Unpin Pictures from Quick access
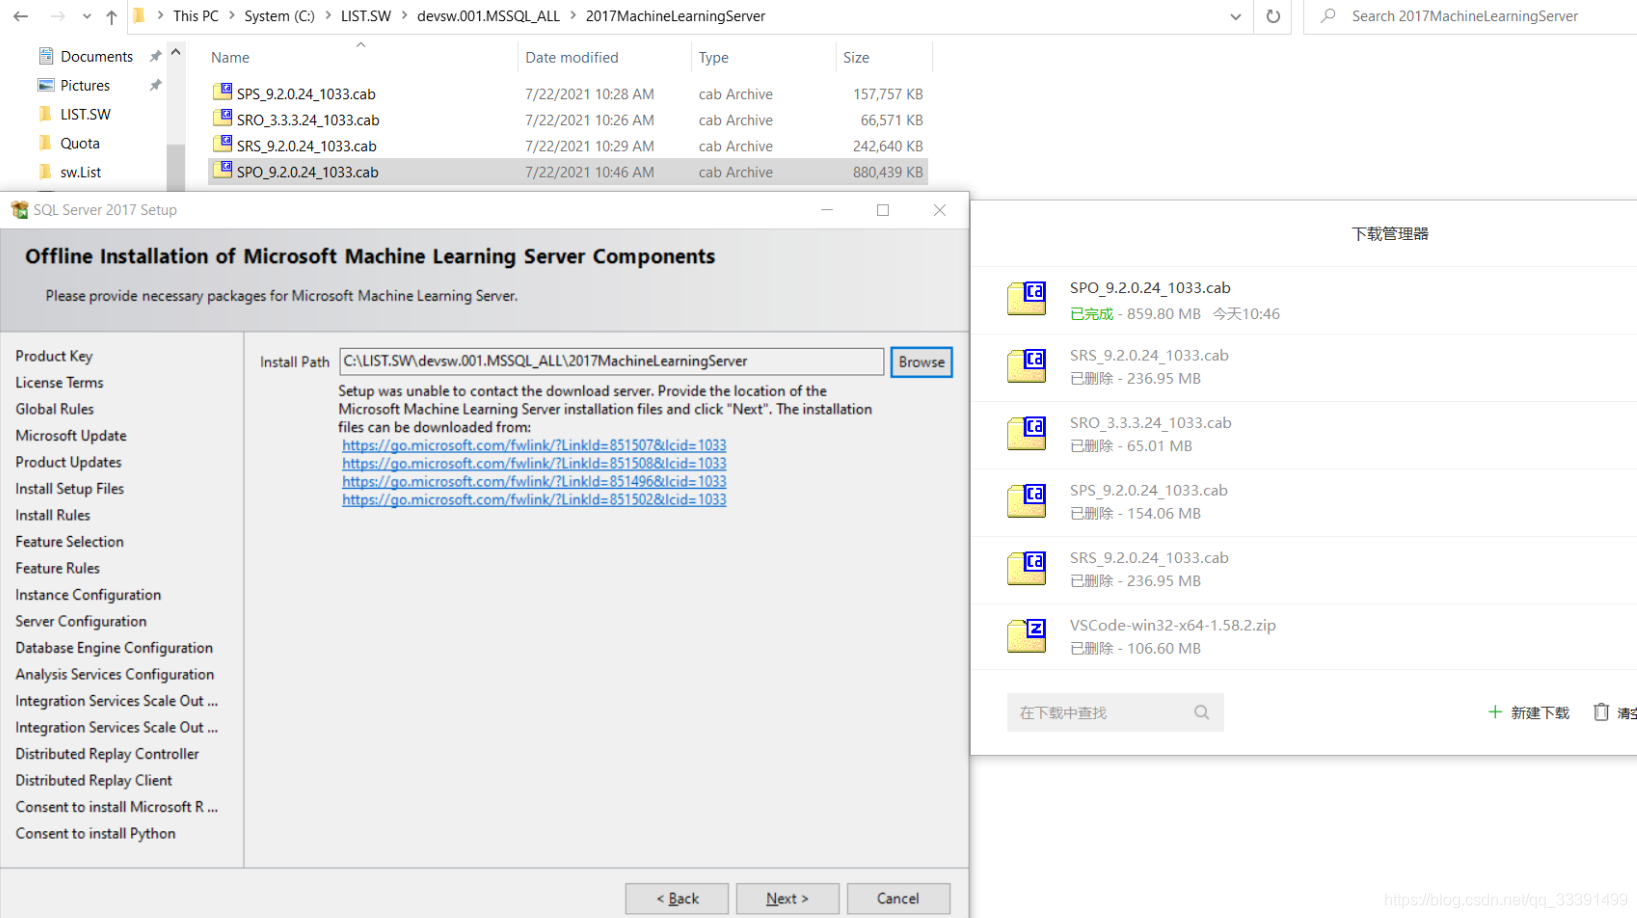 155,85
